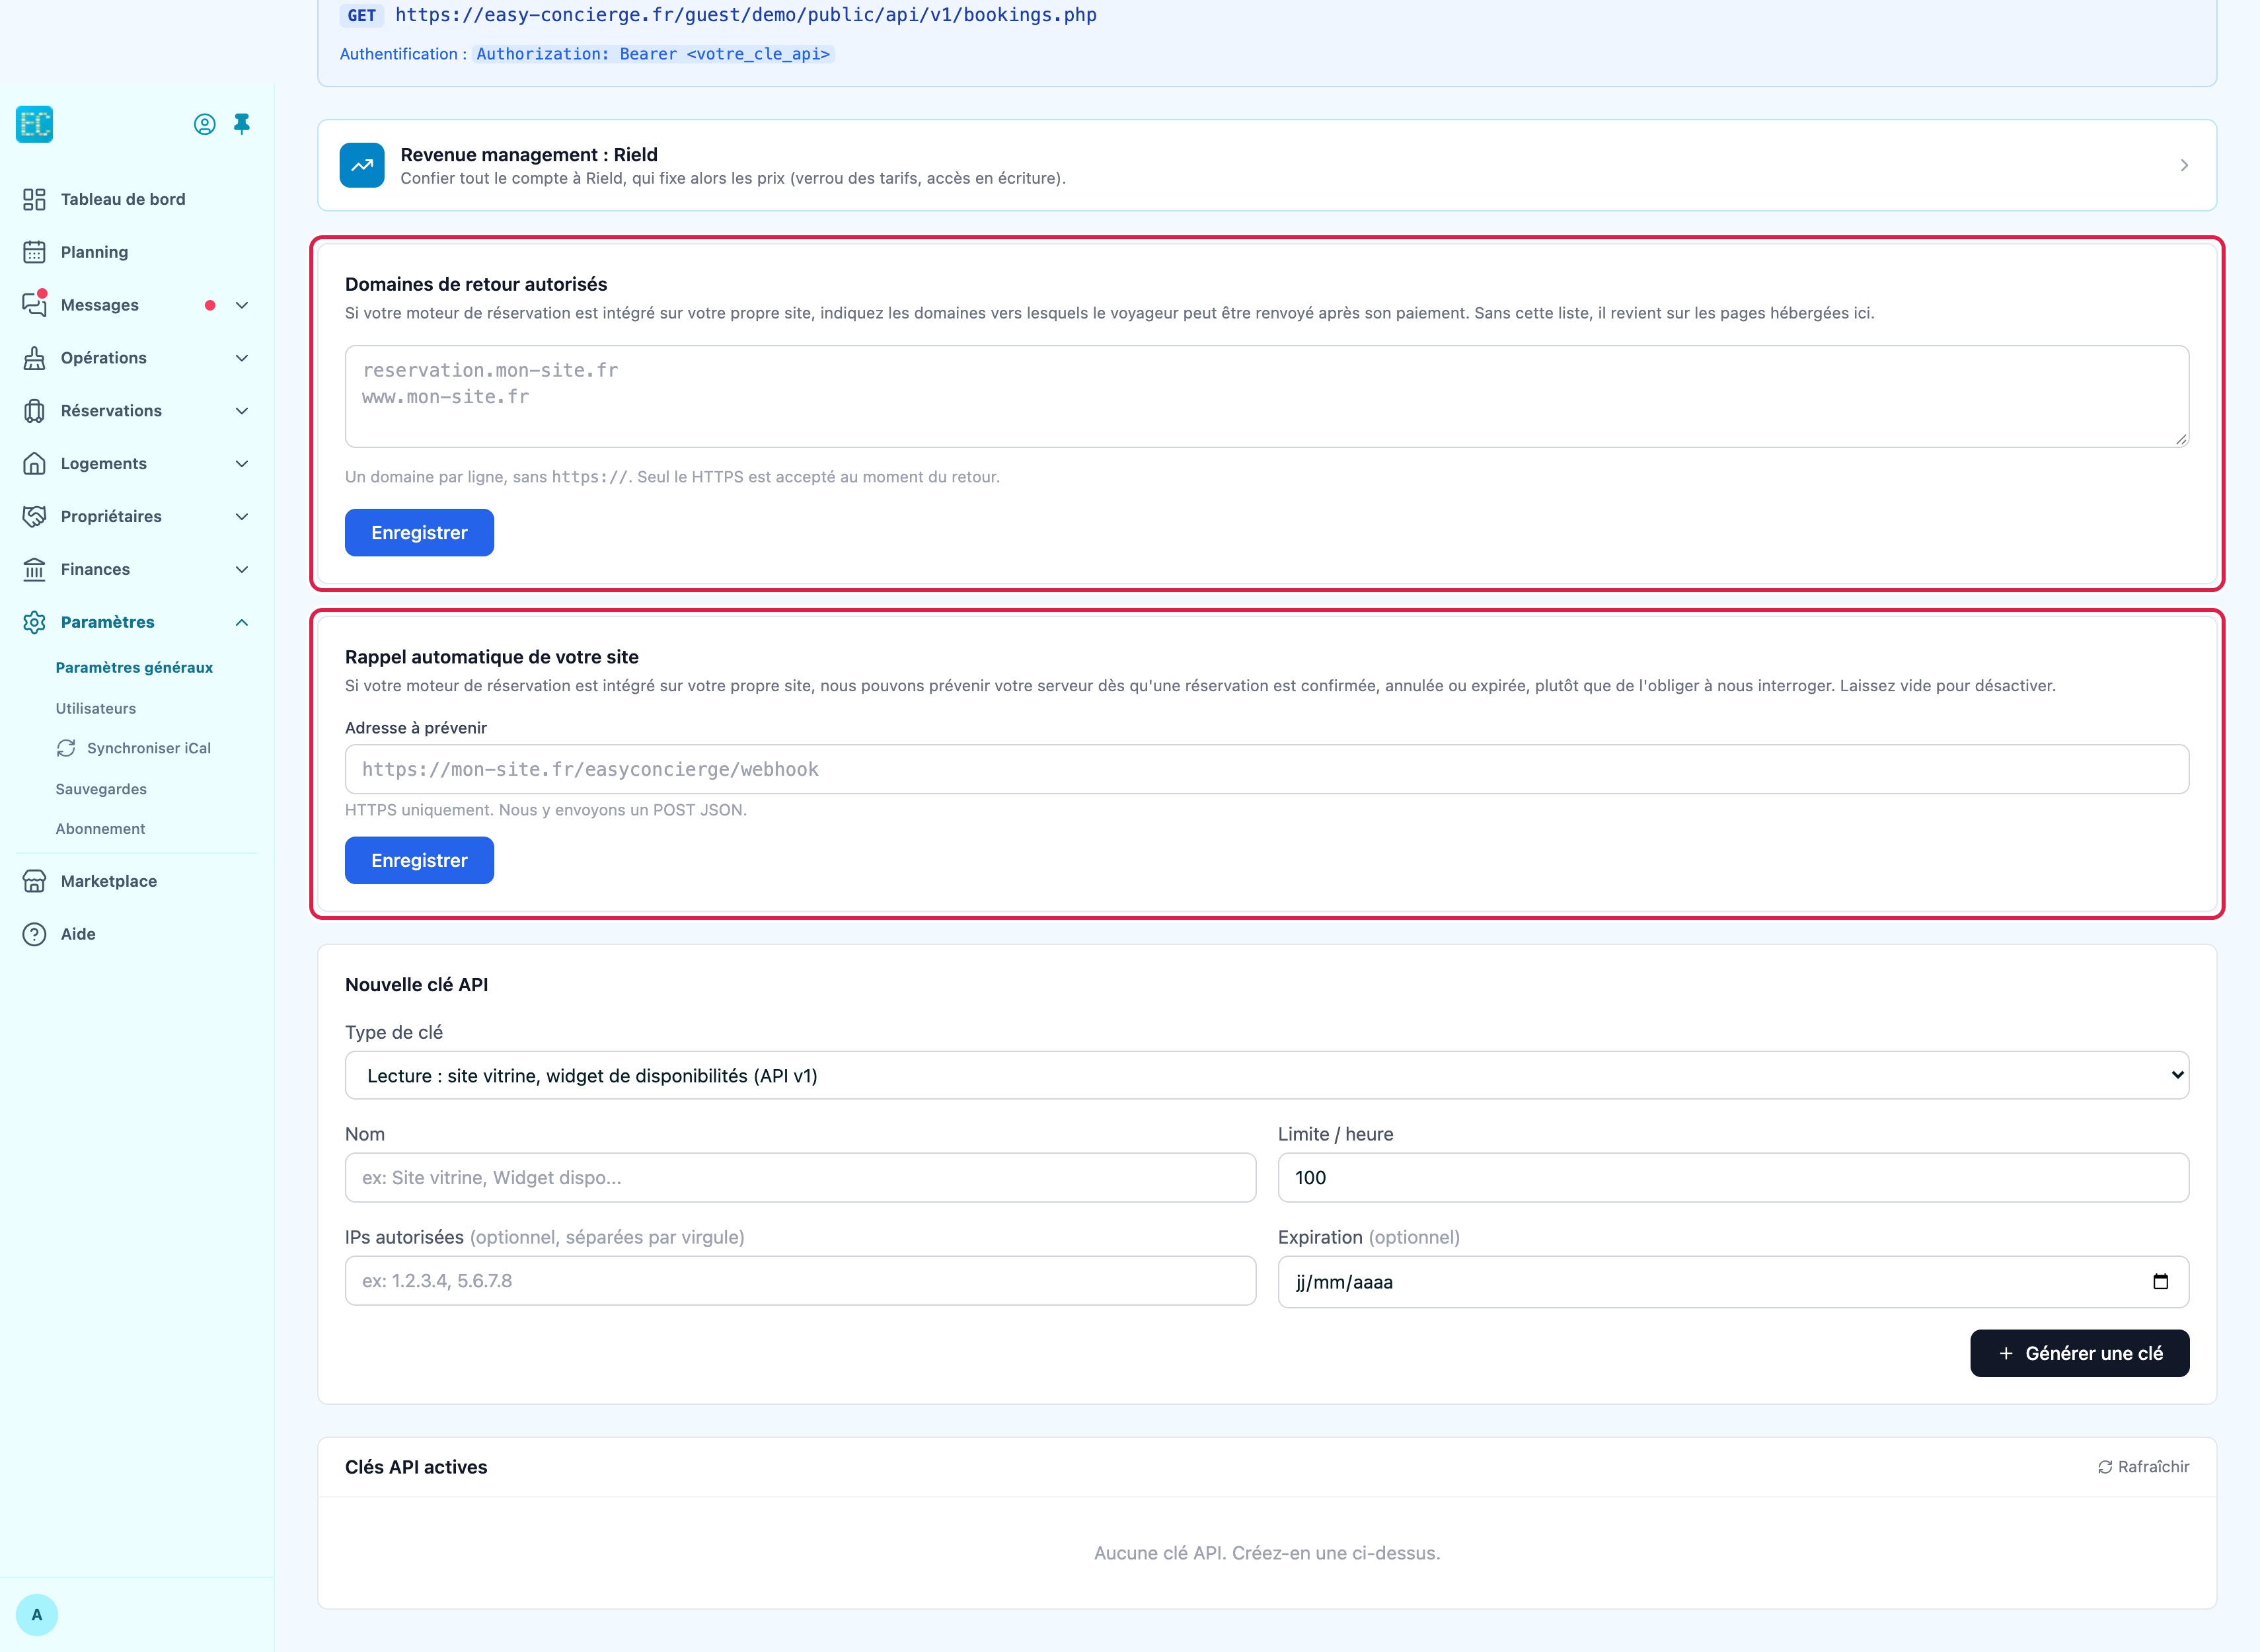Expand the Finances submenu chevron

tap(242, 569)
